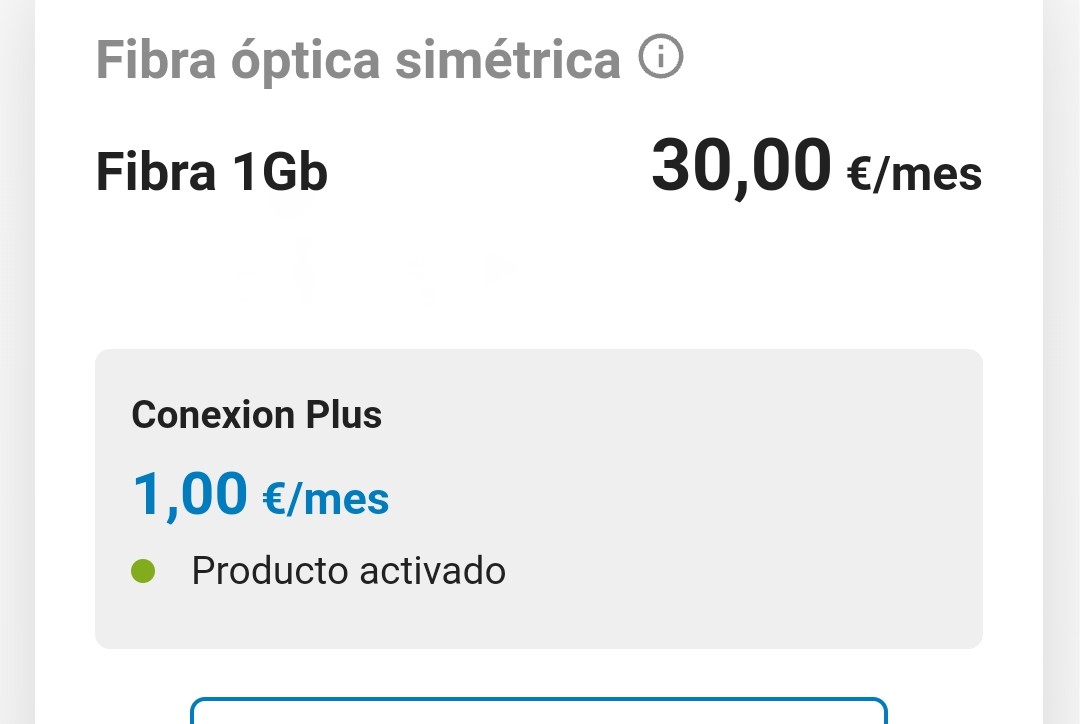
Task: Open info icon beside Fibra óptica simétrica
Action: [661, 56]
